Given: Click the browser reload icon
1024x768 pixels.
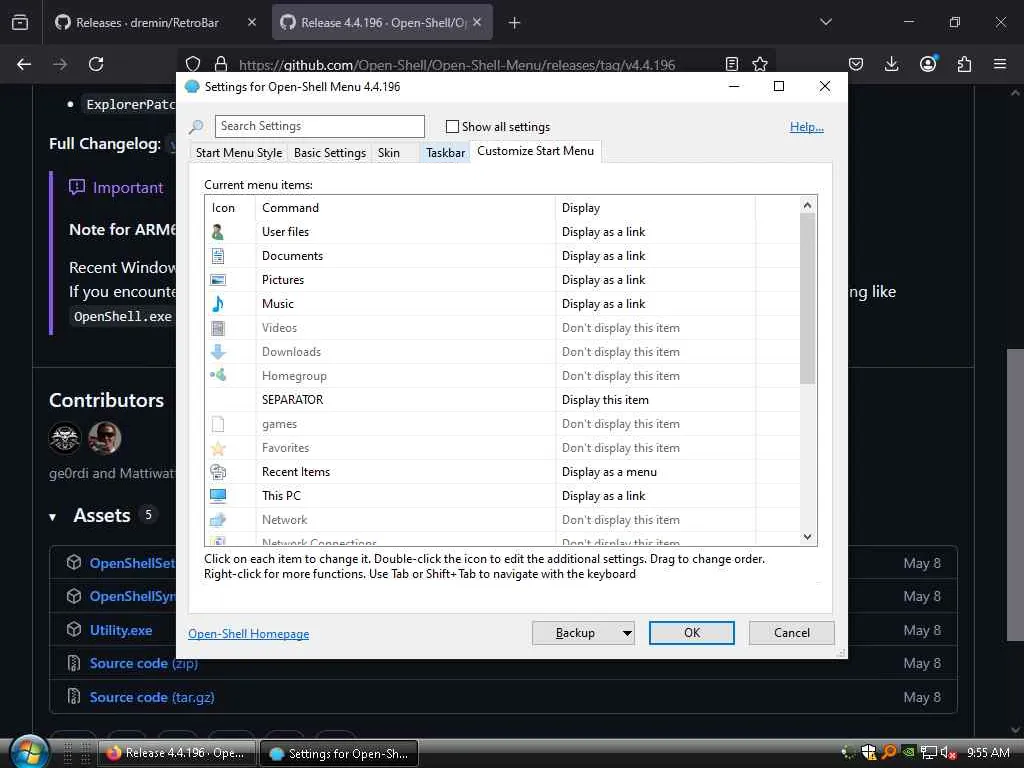Looking at the screenshot, I should (x=96, y=64).
